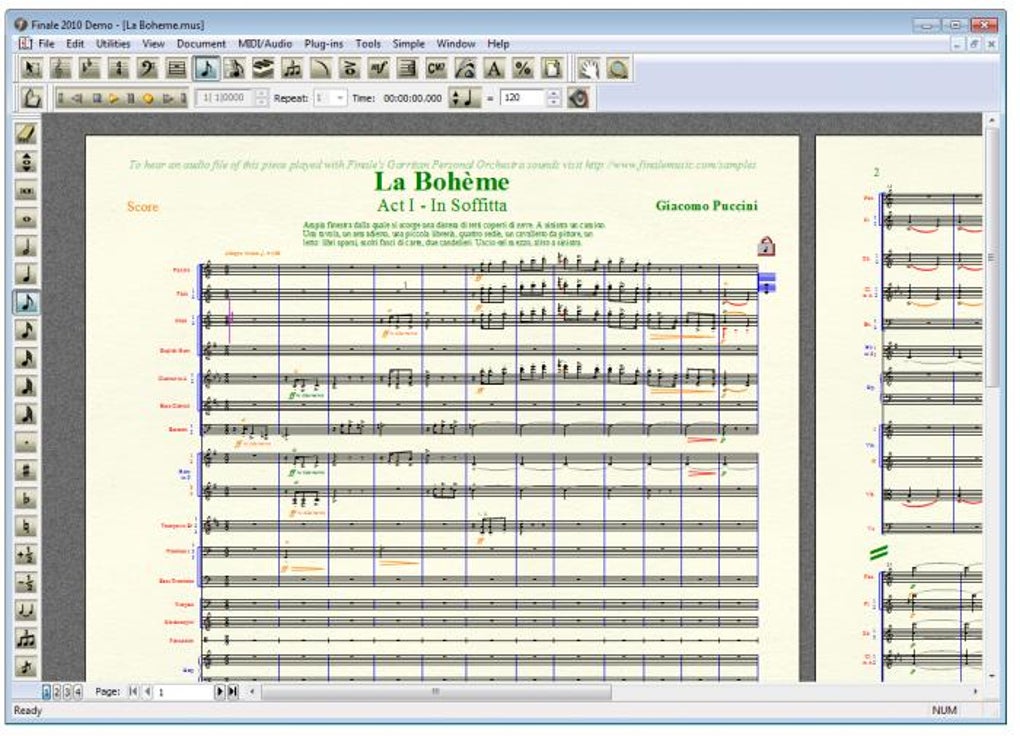This screenshot has width=1020, height=736.
Task: Switch to layer 3
Action: pos(67,691)
